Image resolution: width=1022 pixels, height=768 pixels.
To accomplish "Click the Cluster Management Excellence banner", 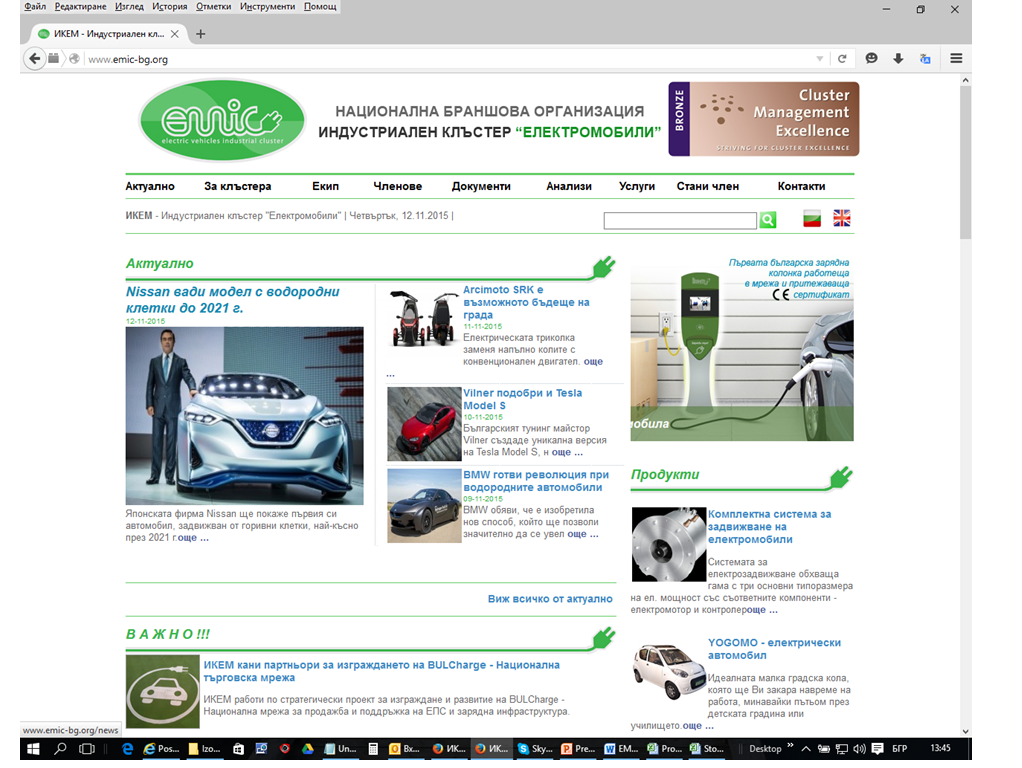I will [763, 119].
